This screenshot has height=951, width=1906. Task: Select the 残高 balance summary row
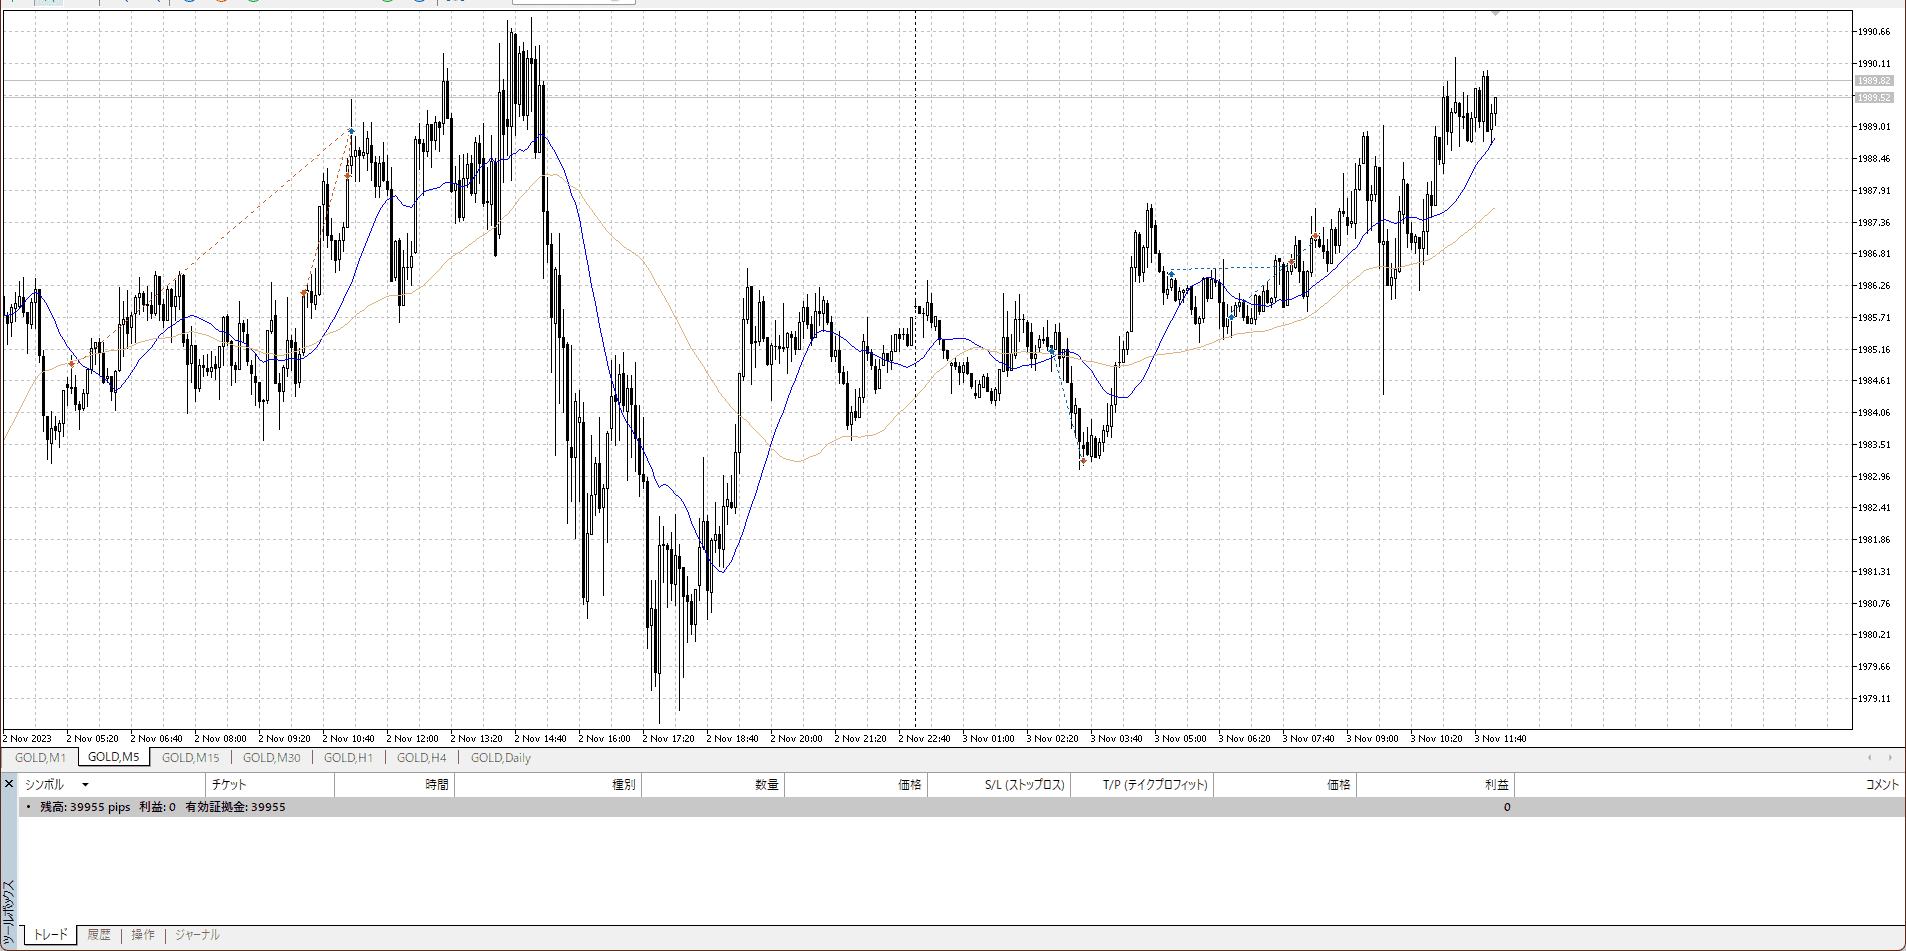(162, 807)
